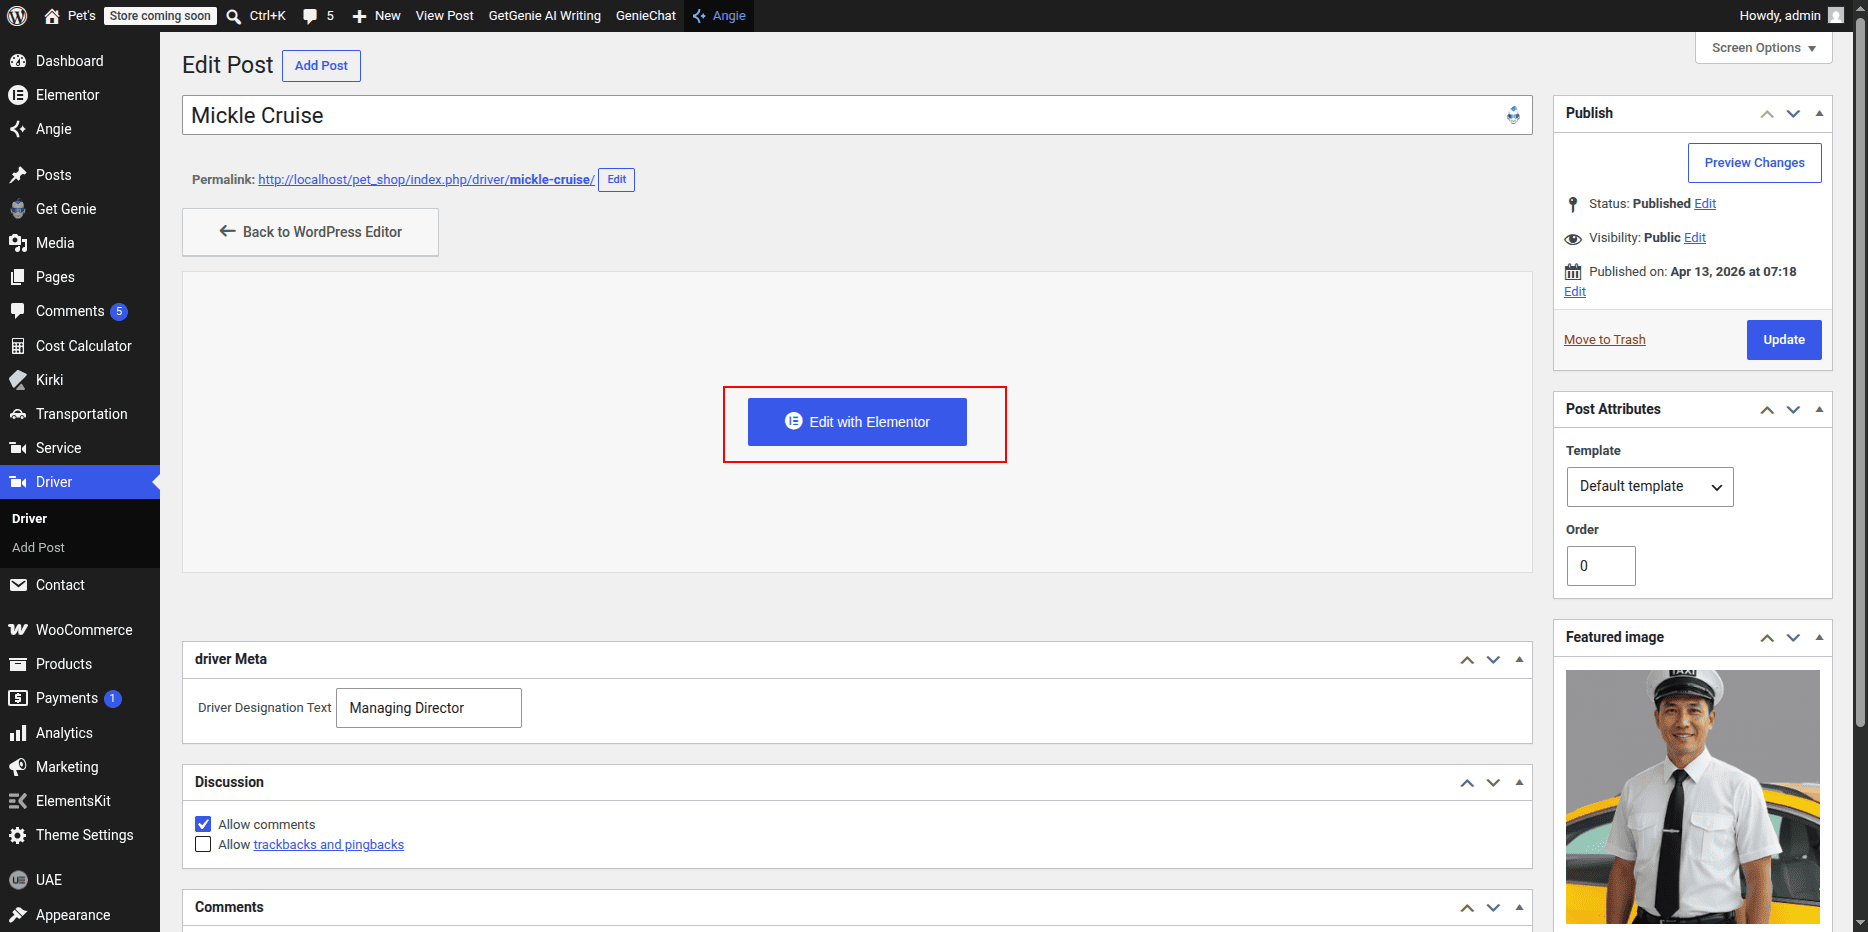Viewport: 1868px width, 932px height.
Task: Open the admin user avatar icon
Action: coord(1836,16)
